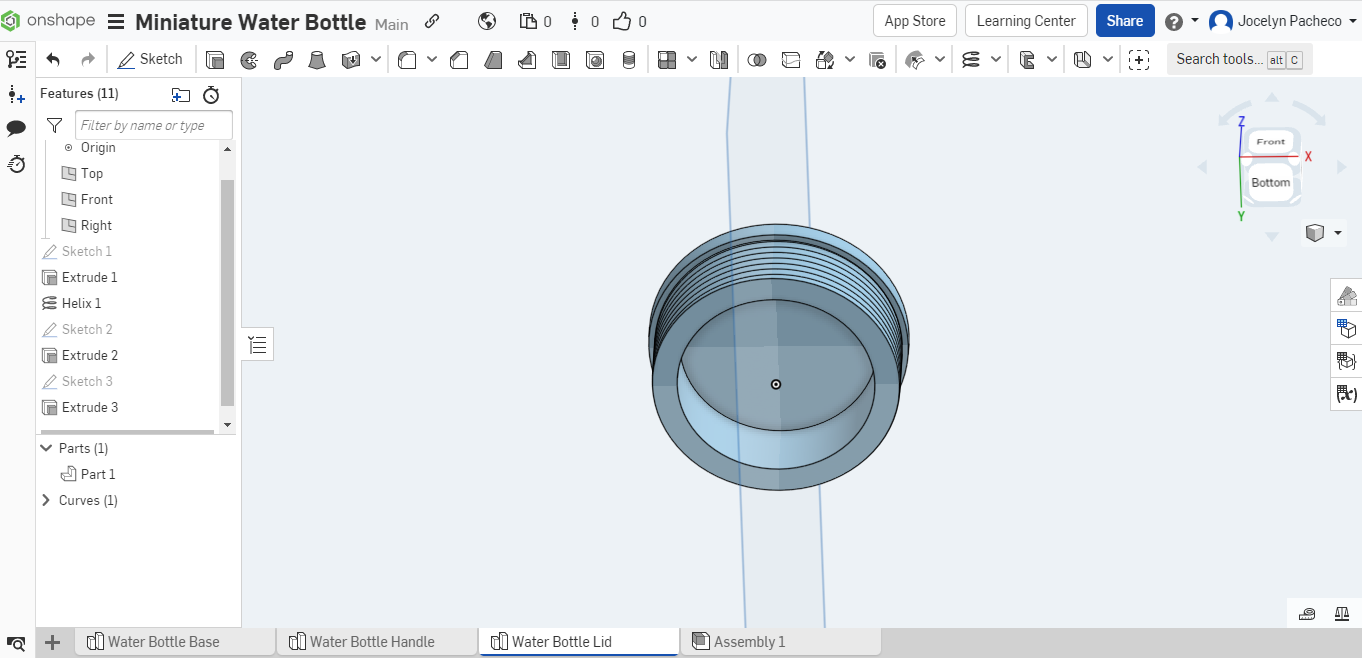Select the Thicken tool
The height and width of the screenshot is (658, 1362).
coord(351,60)
